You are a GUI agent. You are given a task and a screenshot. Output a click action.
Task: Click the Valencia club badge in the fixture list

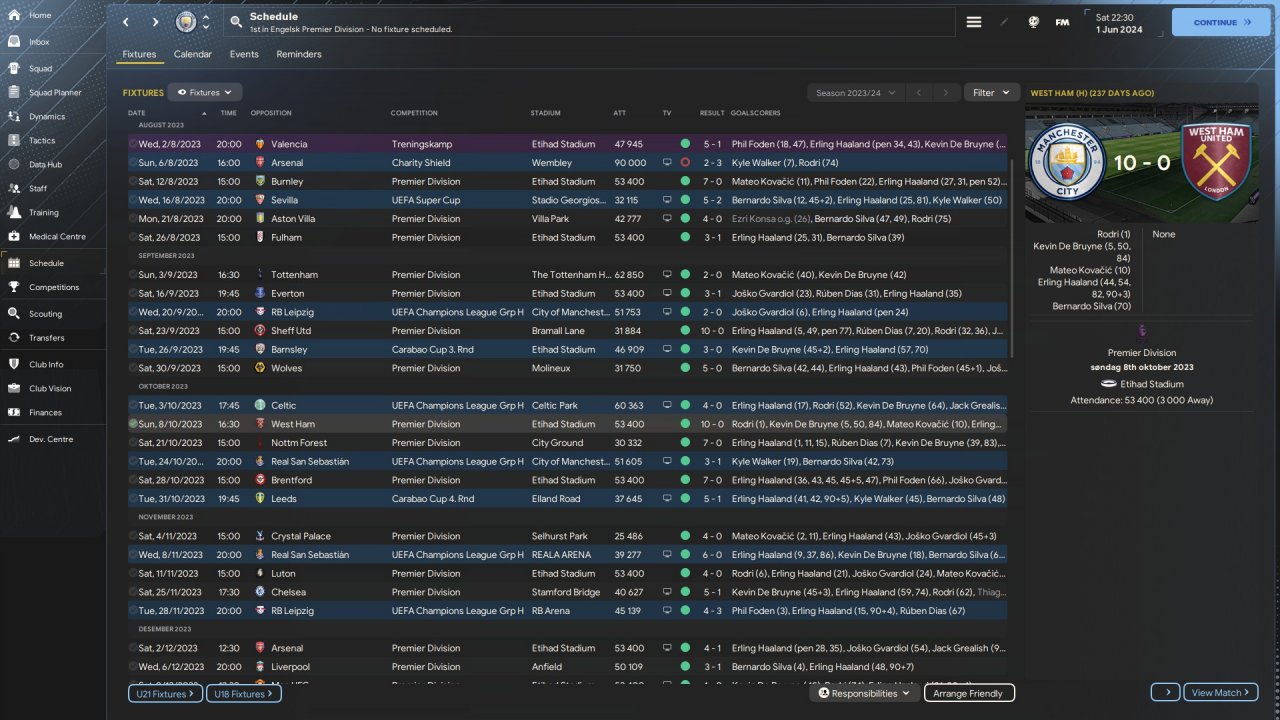point(260,144)
